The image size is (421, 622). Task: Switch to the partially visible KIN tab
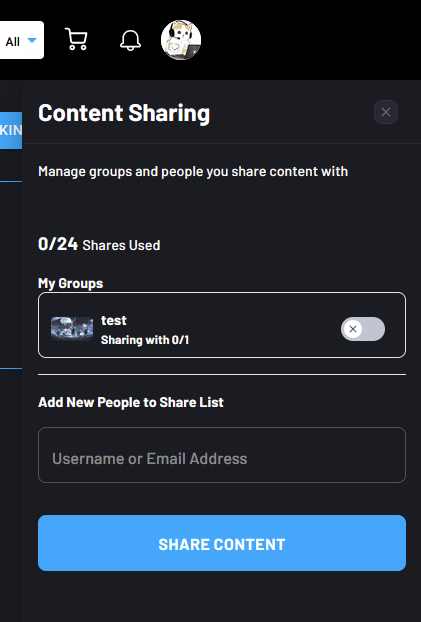[x=11, y=130]
